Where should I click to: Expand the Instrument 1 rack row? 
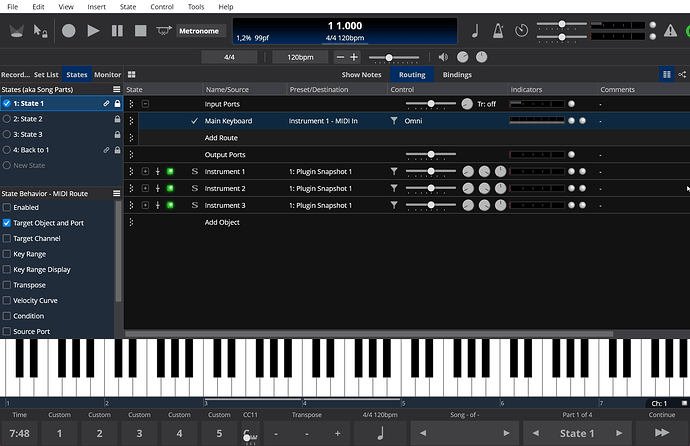(145, 172)
